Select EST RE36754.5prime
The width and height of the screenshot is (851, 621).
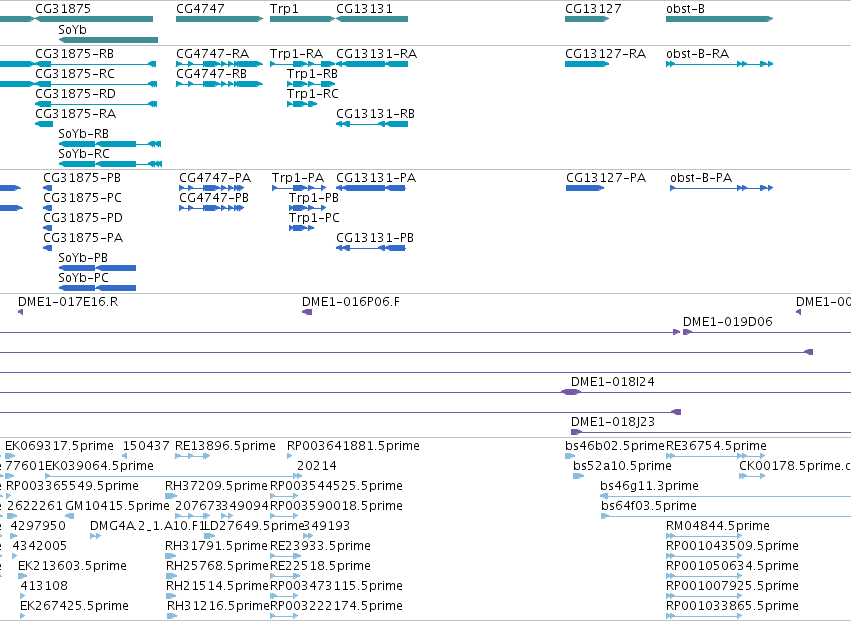(715, 457)
